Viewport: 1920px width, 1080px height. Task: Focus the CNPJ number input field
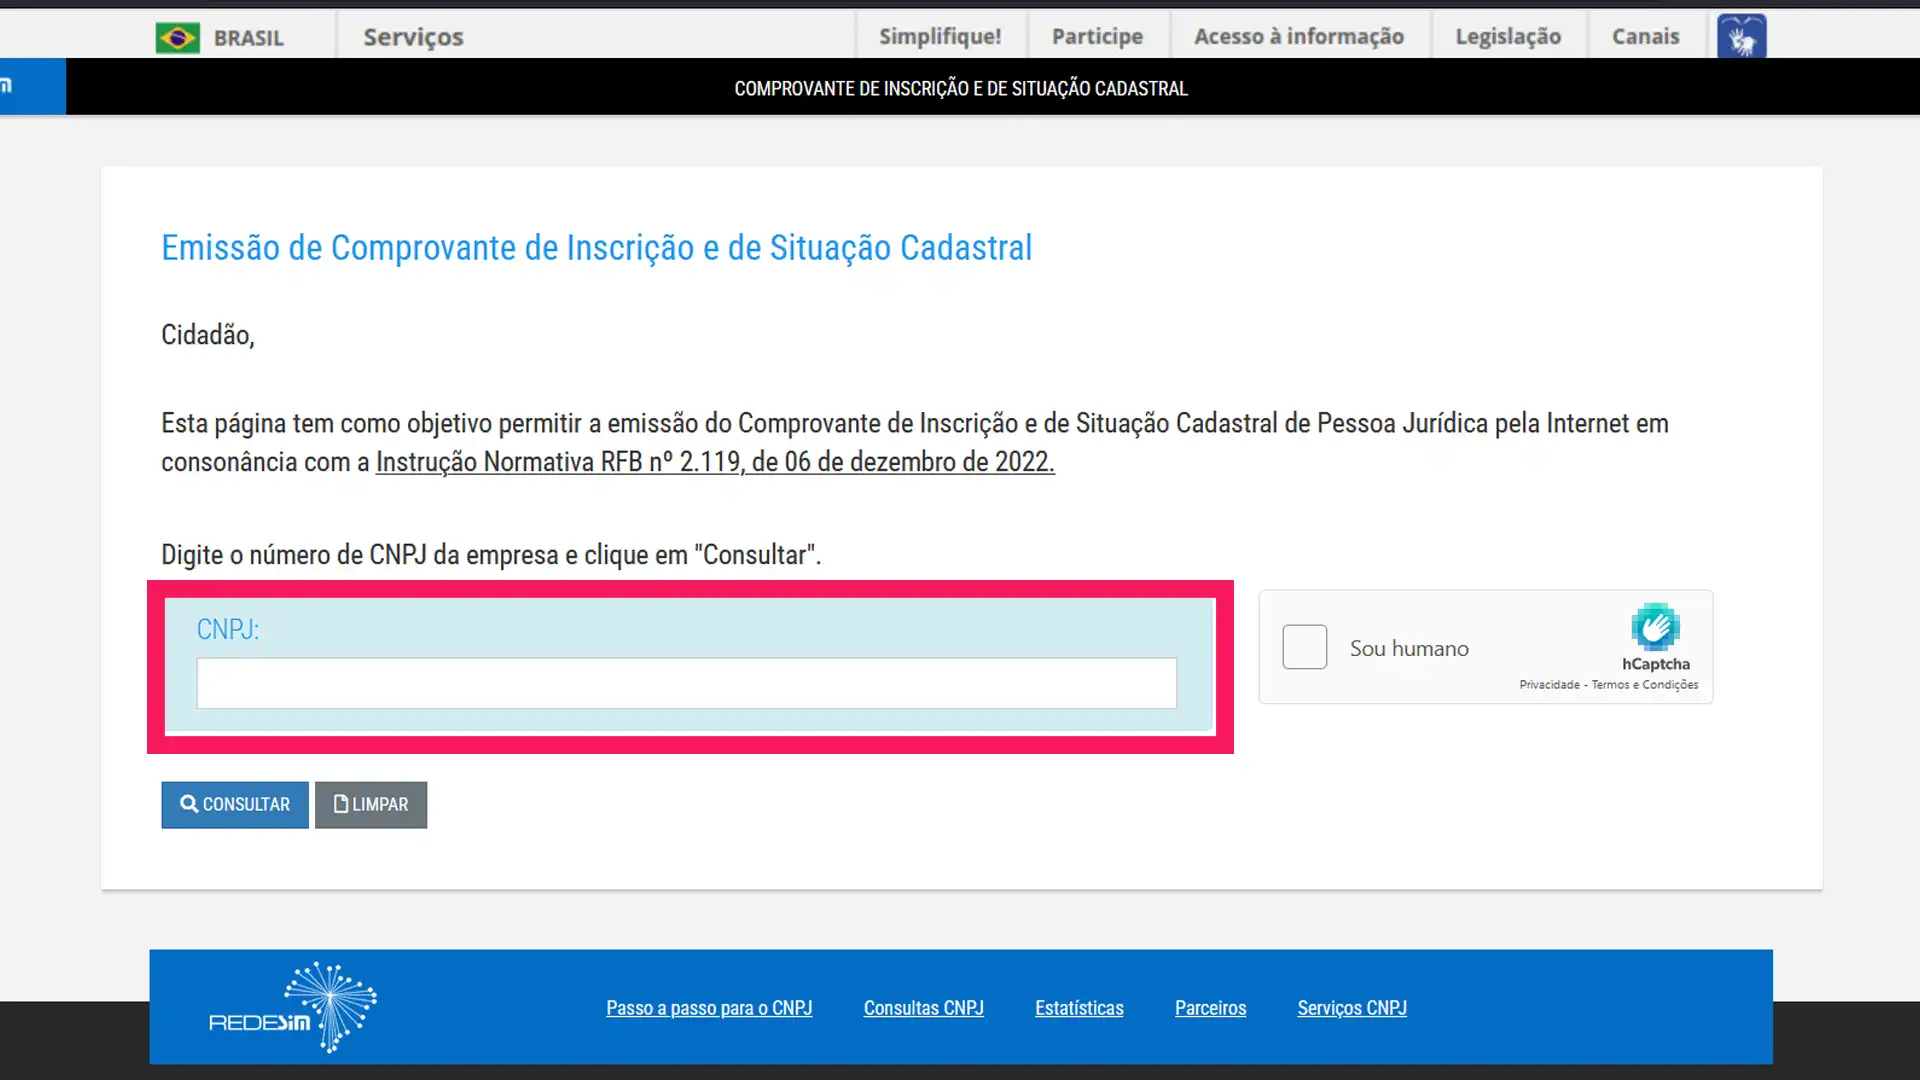(687, 683)
